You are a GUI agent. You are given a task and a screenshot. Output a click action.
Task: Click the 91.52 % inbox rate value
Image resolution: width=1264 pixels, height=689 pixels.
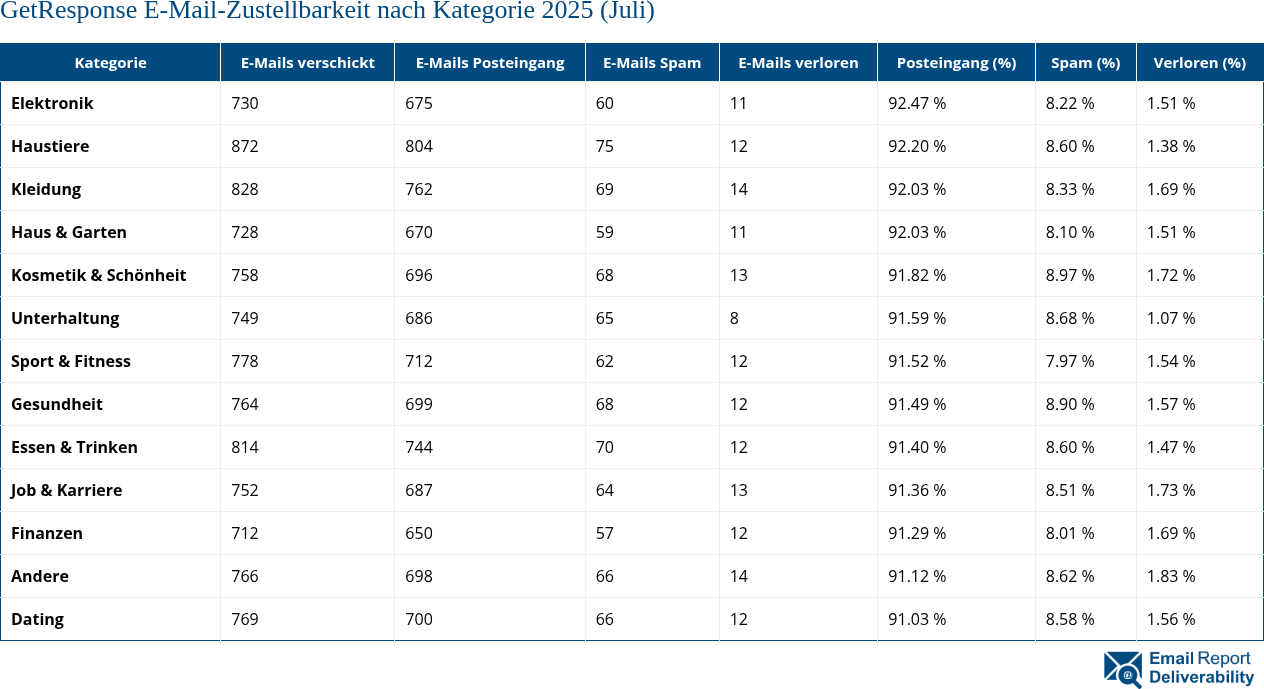[917, 361]
